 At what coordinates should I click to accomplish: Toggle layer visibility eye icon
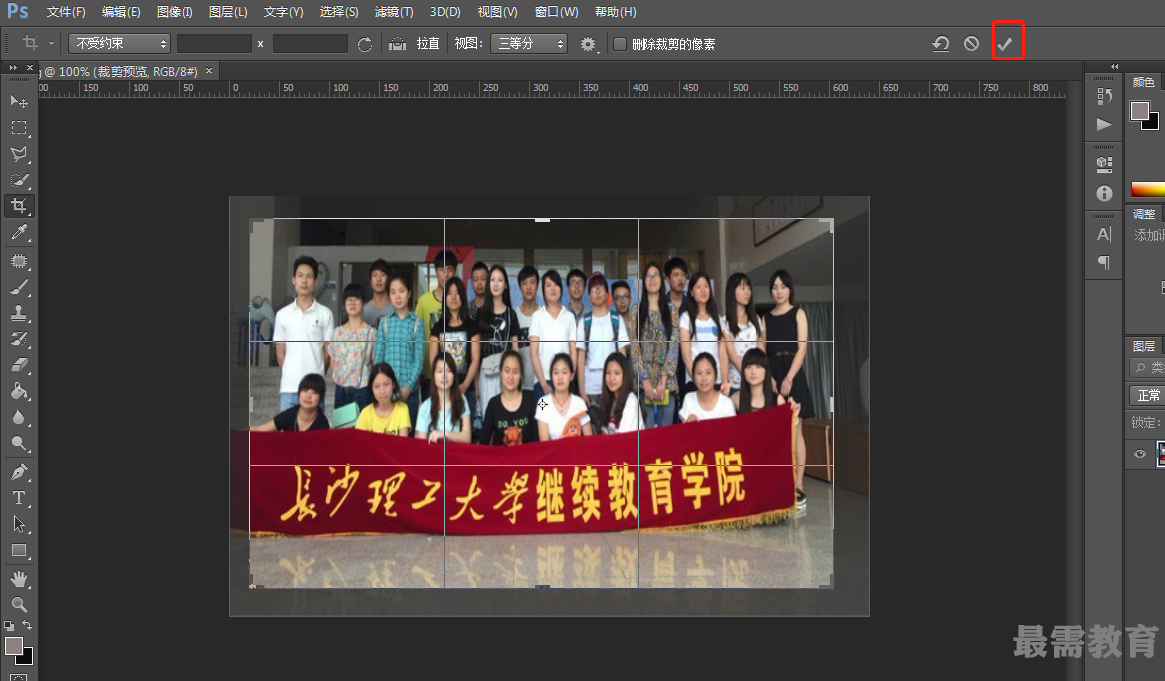1140,454
